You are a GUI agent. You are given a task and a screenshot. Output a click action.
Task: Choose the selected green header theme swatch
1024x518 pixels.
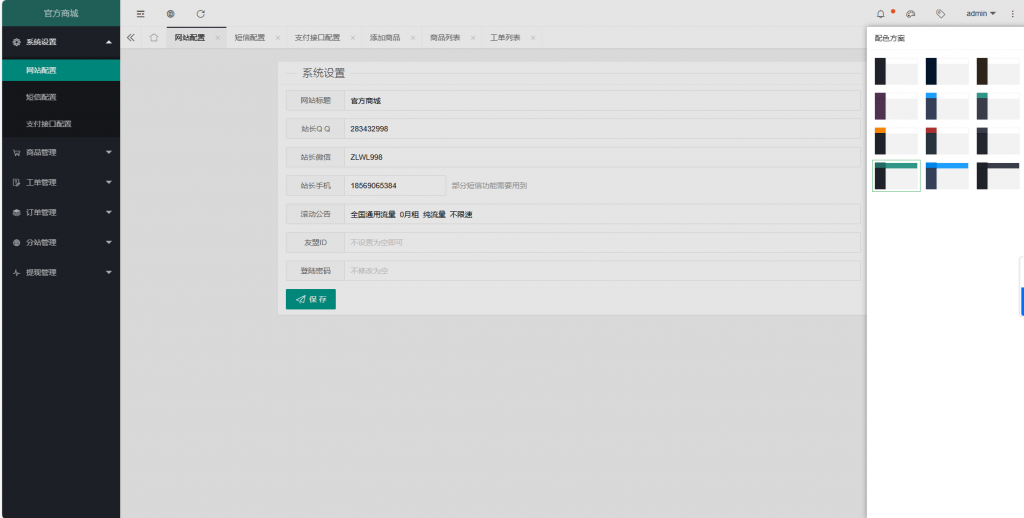pyautogui.click(x=896, y=176)
